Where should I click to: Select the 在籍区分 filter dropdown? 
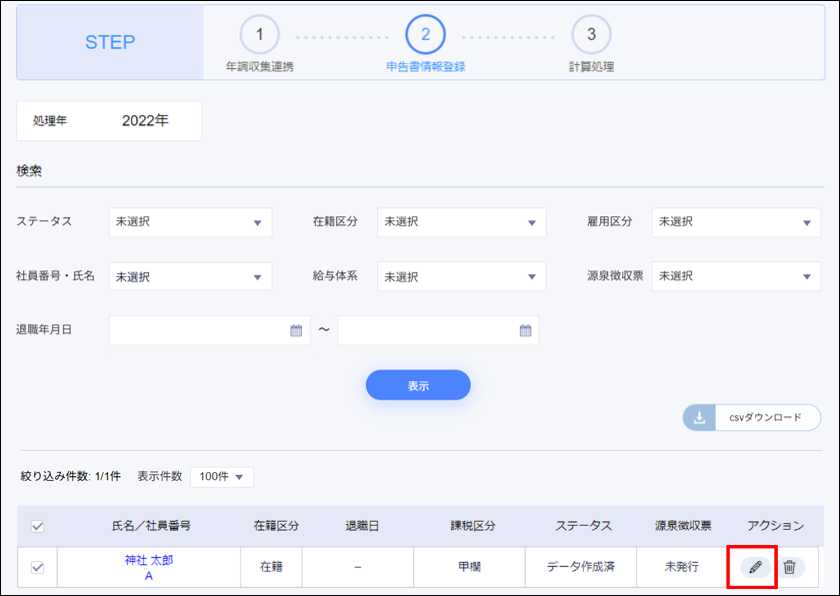point(462,222)
